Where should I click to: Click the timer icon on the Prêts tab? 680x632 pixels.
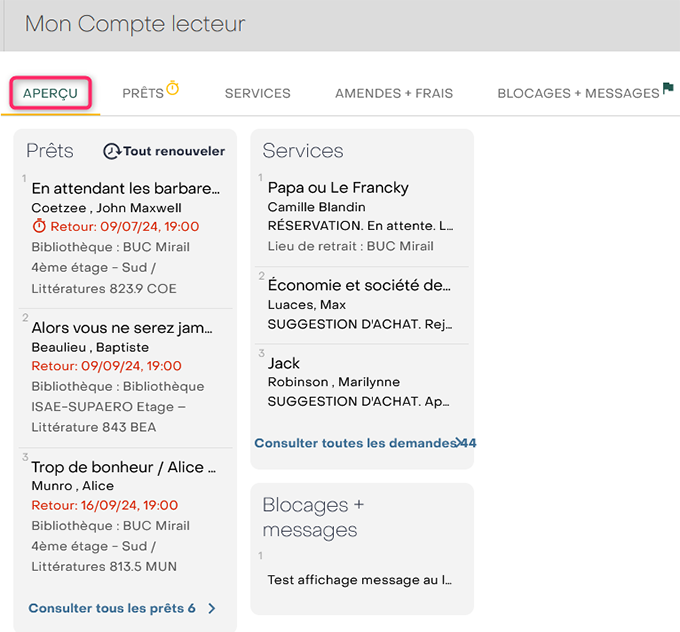coord(173,88)
